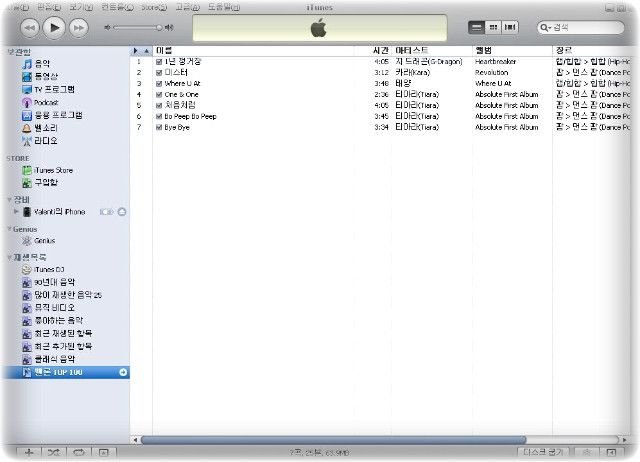
Task: Click the Previous track rewind button
Action: pyautogui.click(x=30, y=28)
